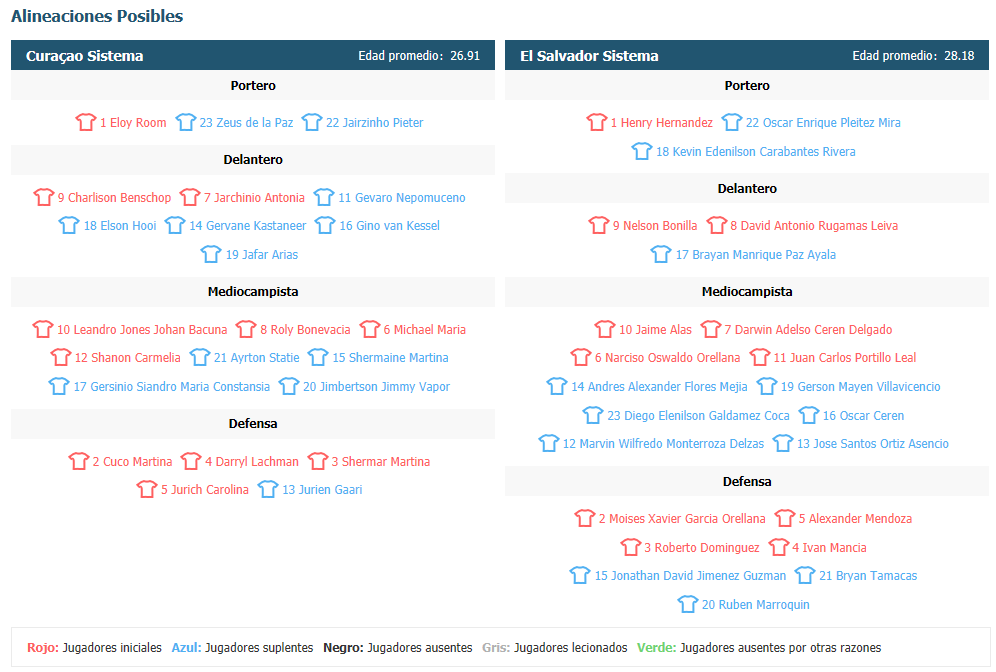
Task: Click the Gris: Jugadores lecionados legend entry
Action: (x=555, y=648)
